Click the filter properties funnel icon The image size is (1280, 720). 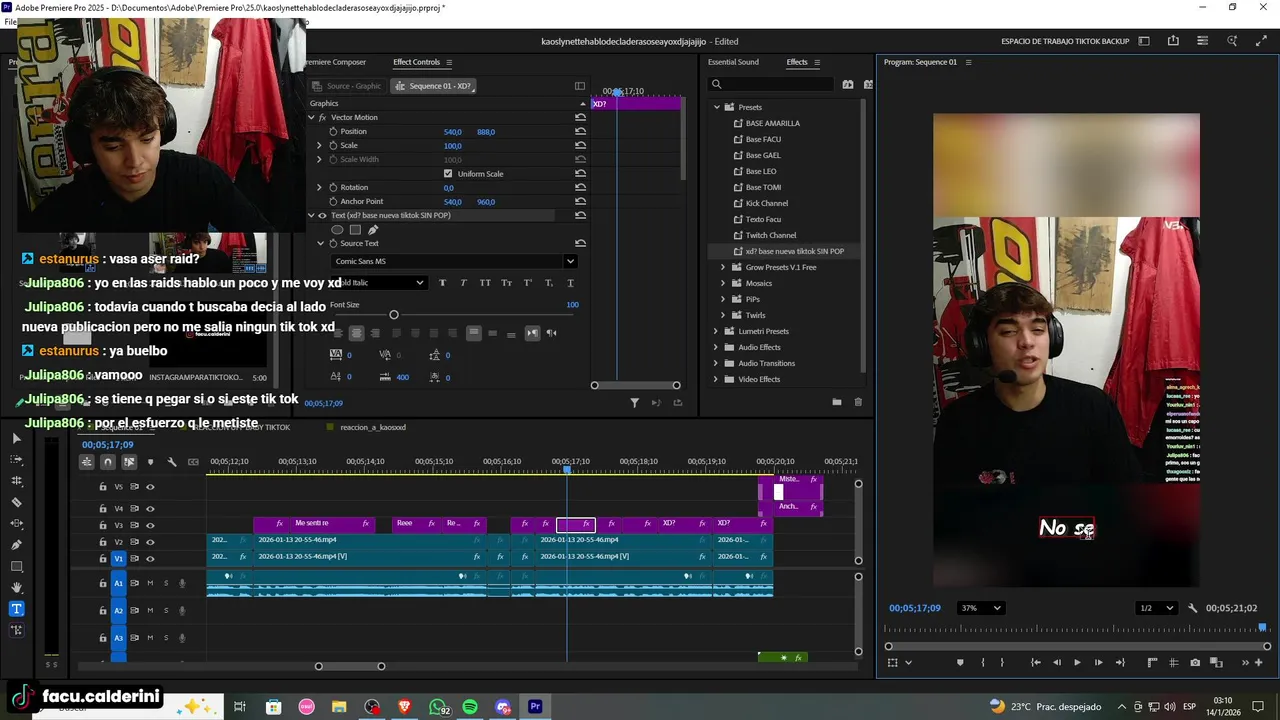(x=634, y=403)
